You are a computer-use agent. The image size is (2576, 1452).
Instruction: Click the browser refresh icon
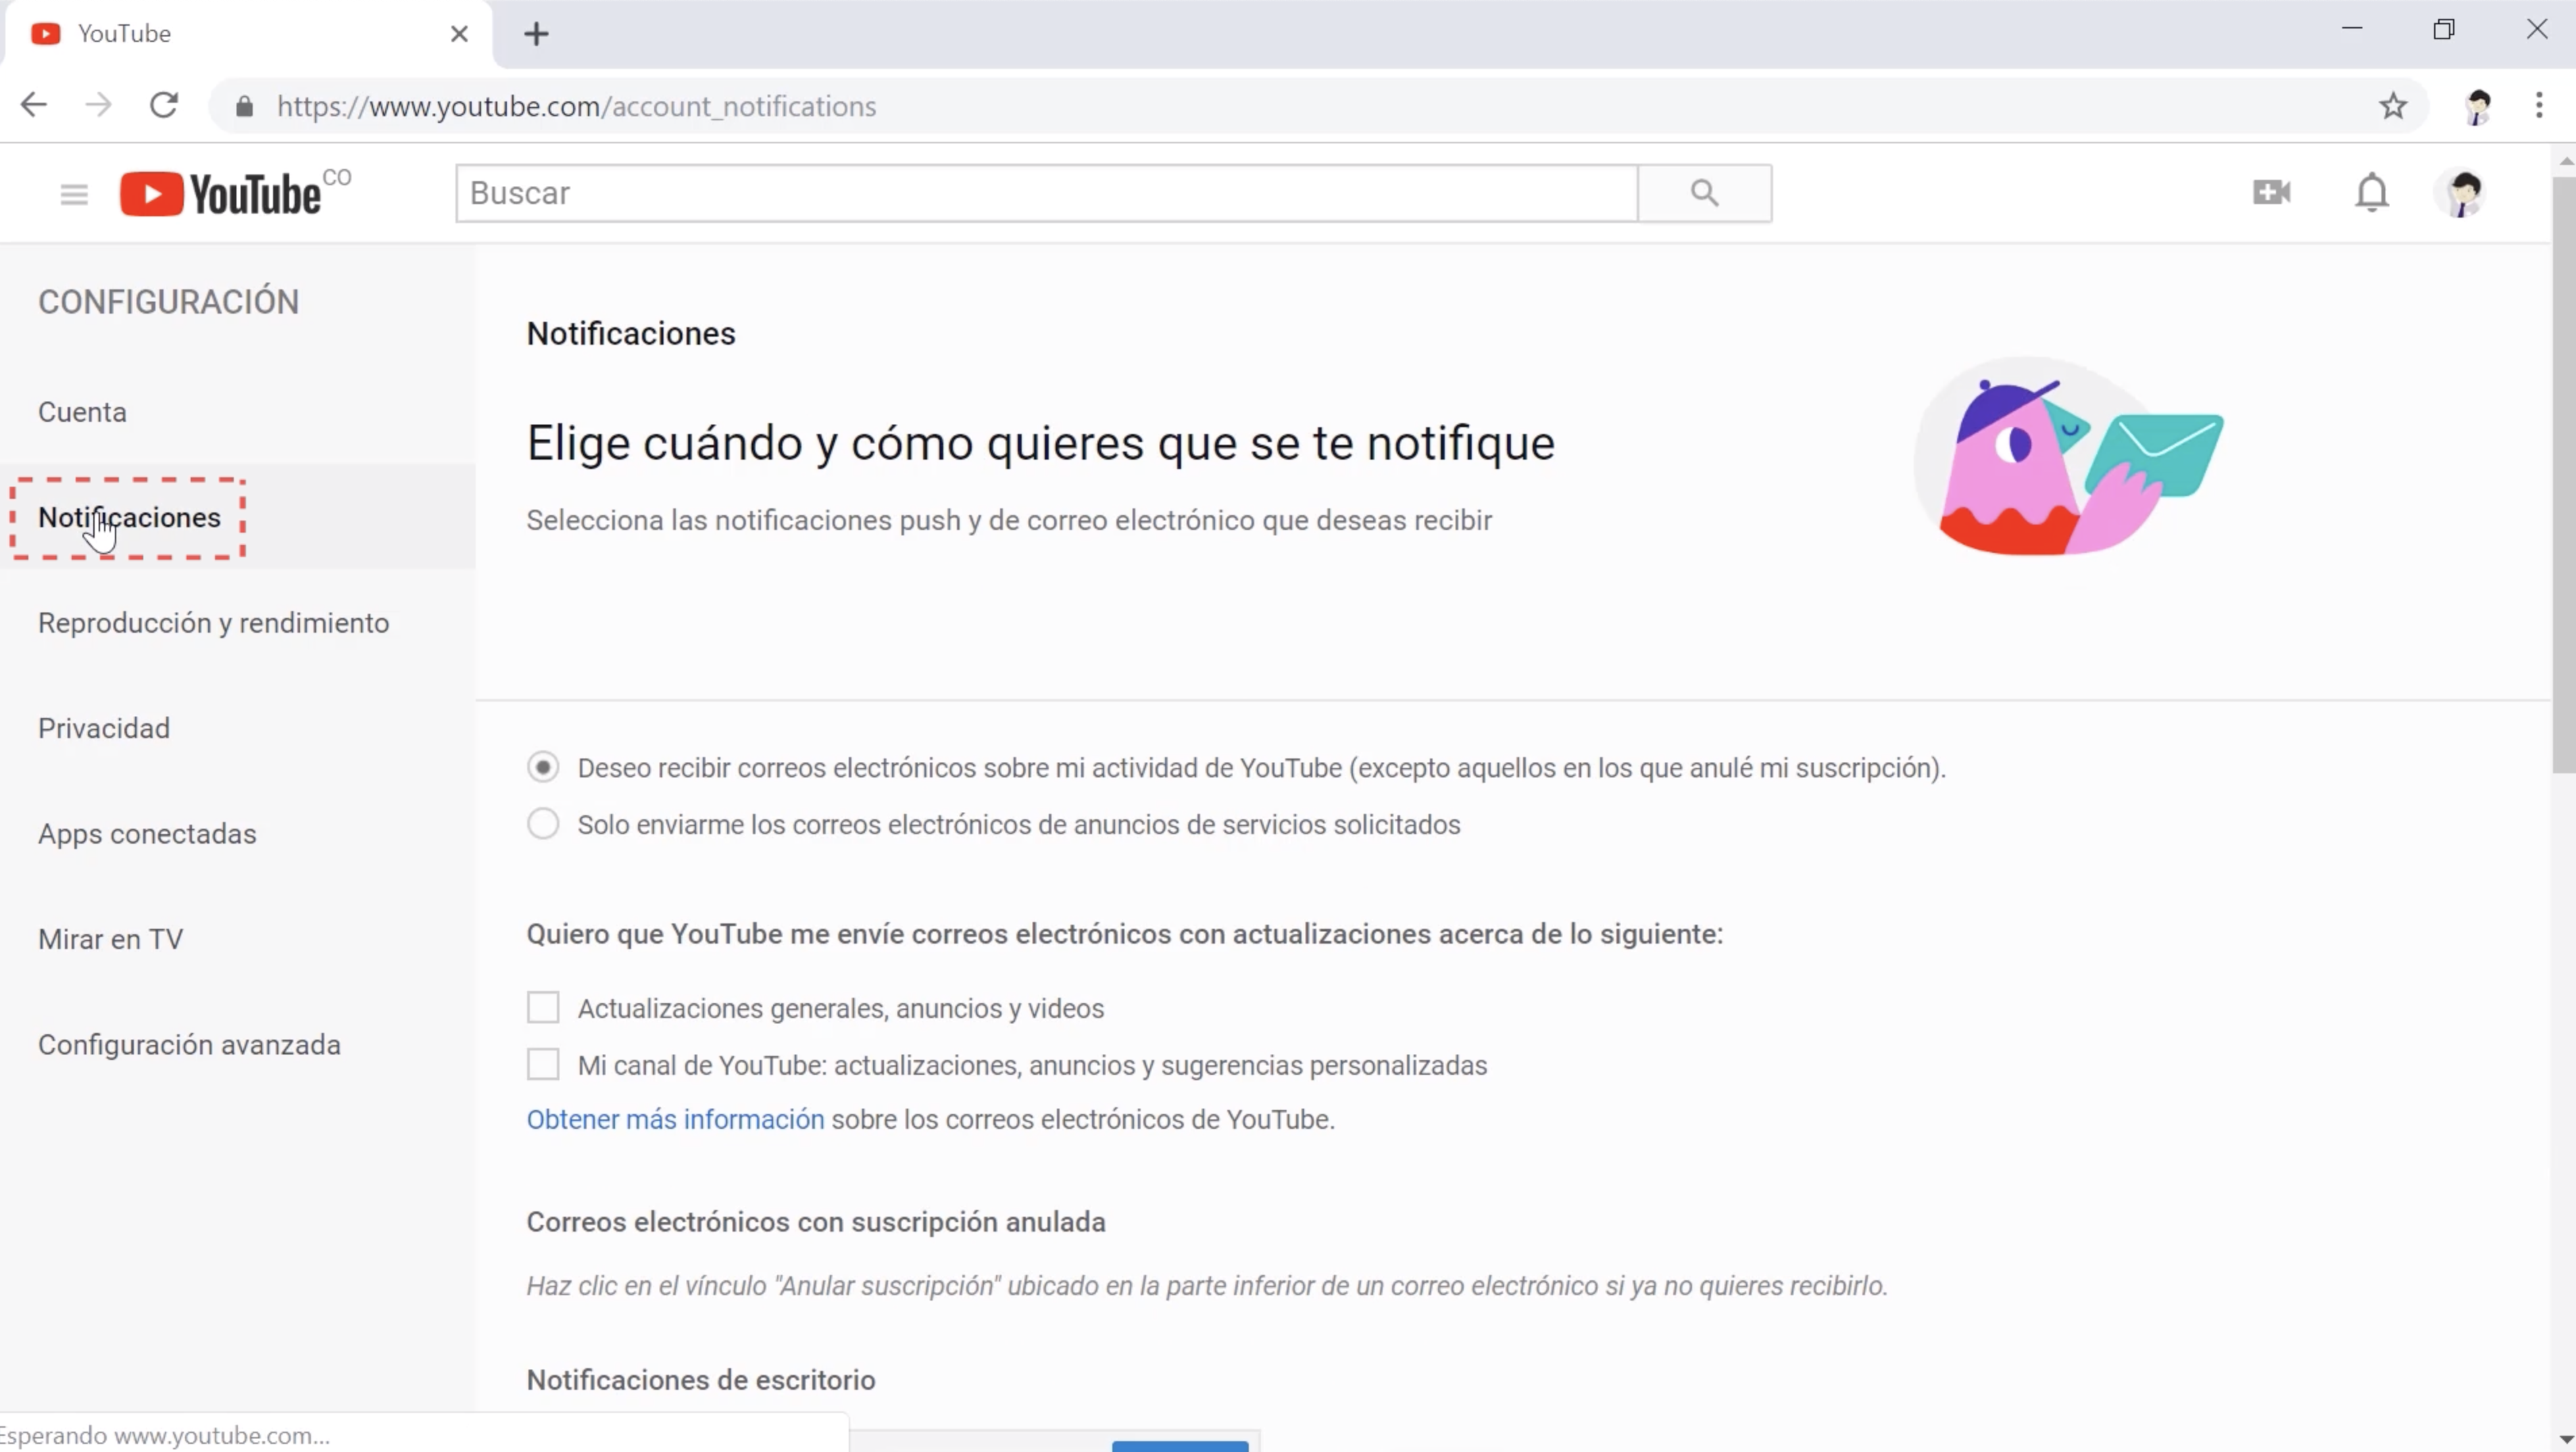coord(163,105)
